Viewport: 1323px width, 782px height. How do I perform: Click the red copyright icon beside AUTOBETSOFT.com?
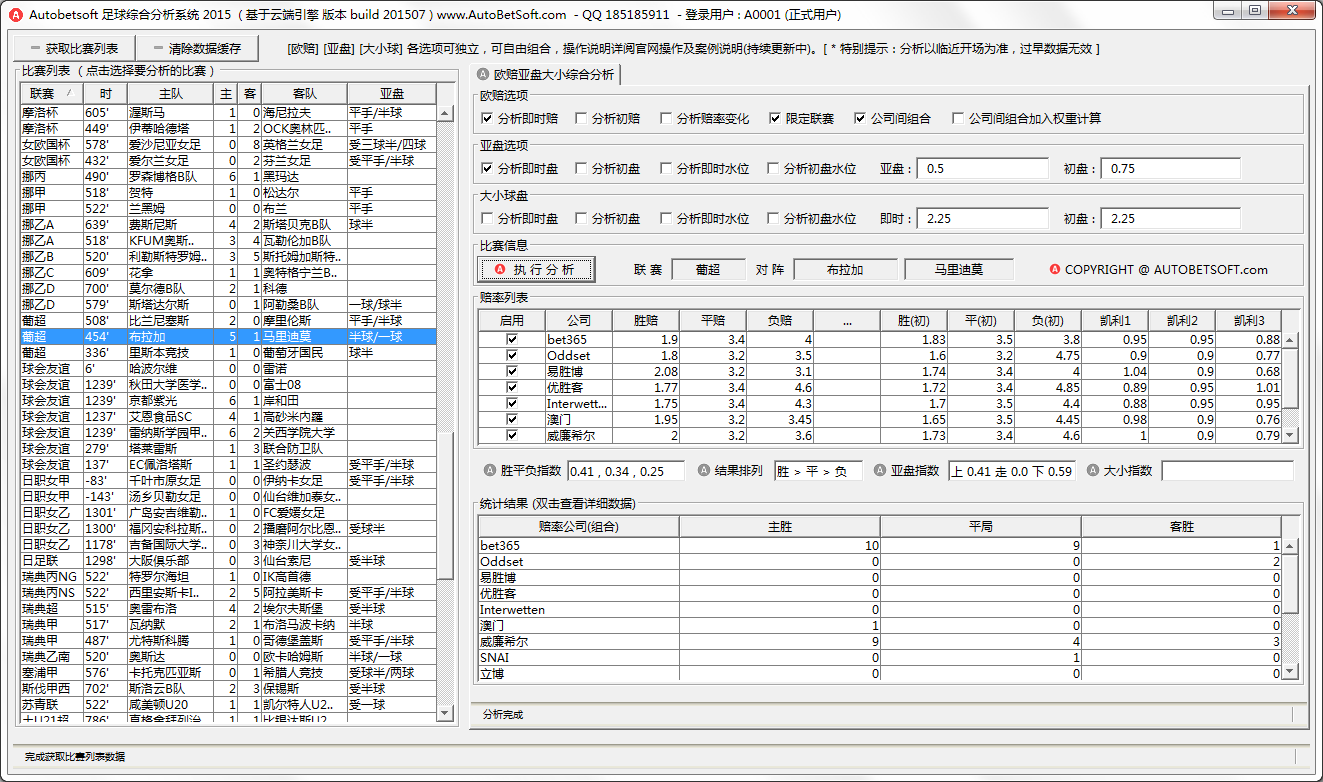[1055, 269]
